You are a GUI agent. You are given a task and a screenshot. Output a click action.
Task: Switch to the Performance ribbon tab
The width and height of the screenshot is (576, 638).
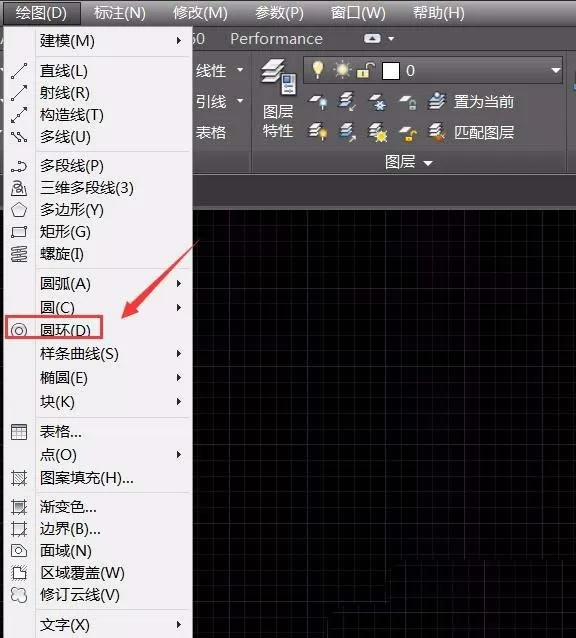[x=276, y=39]
